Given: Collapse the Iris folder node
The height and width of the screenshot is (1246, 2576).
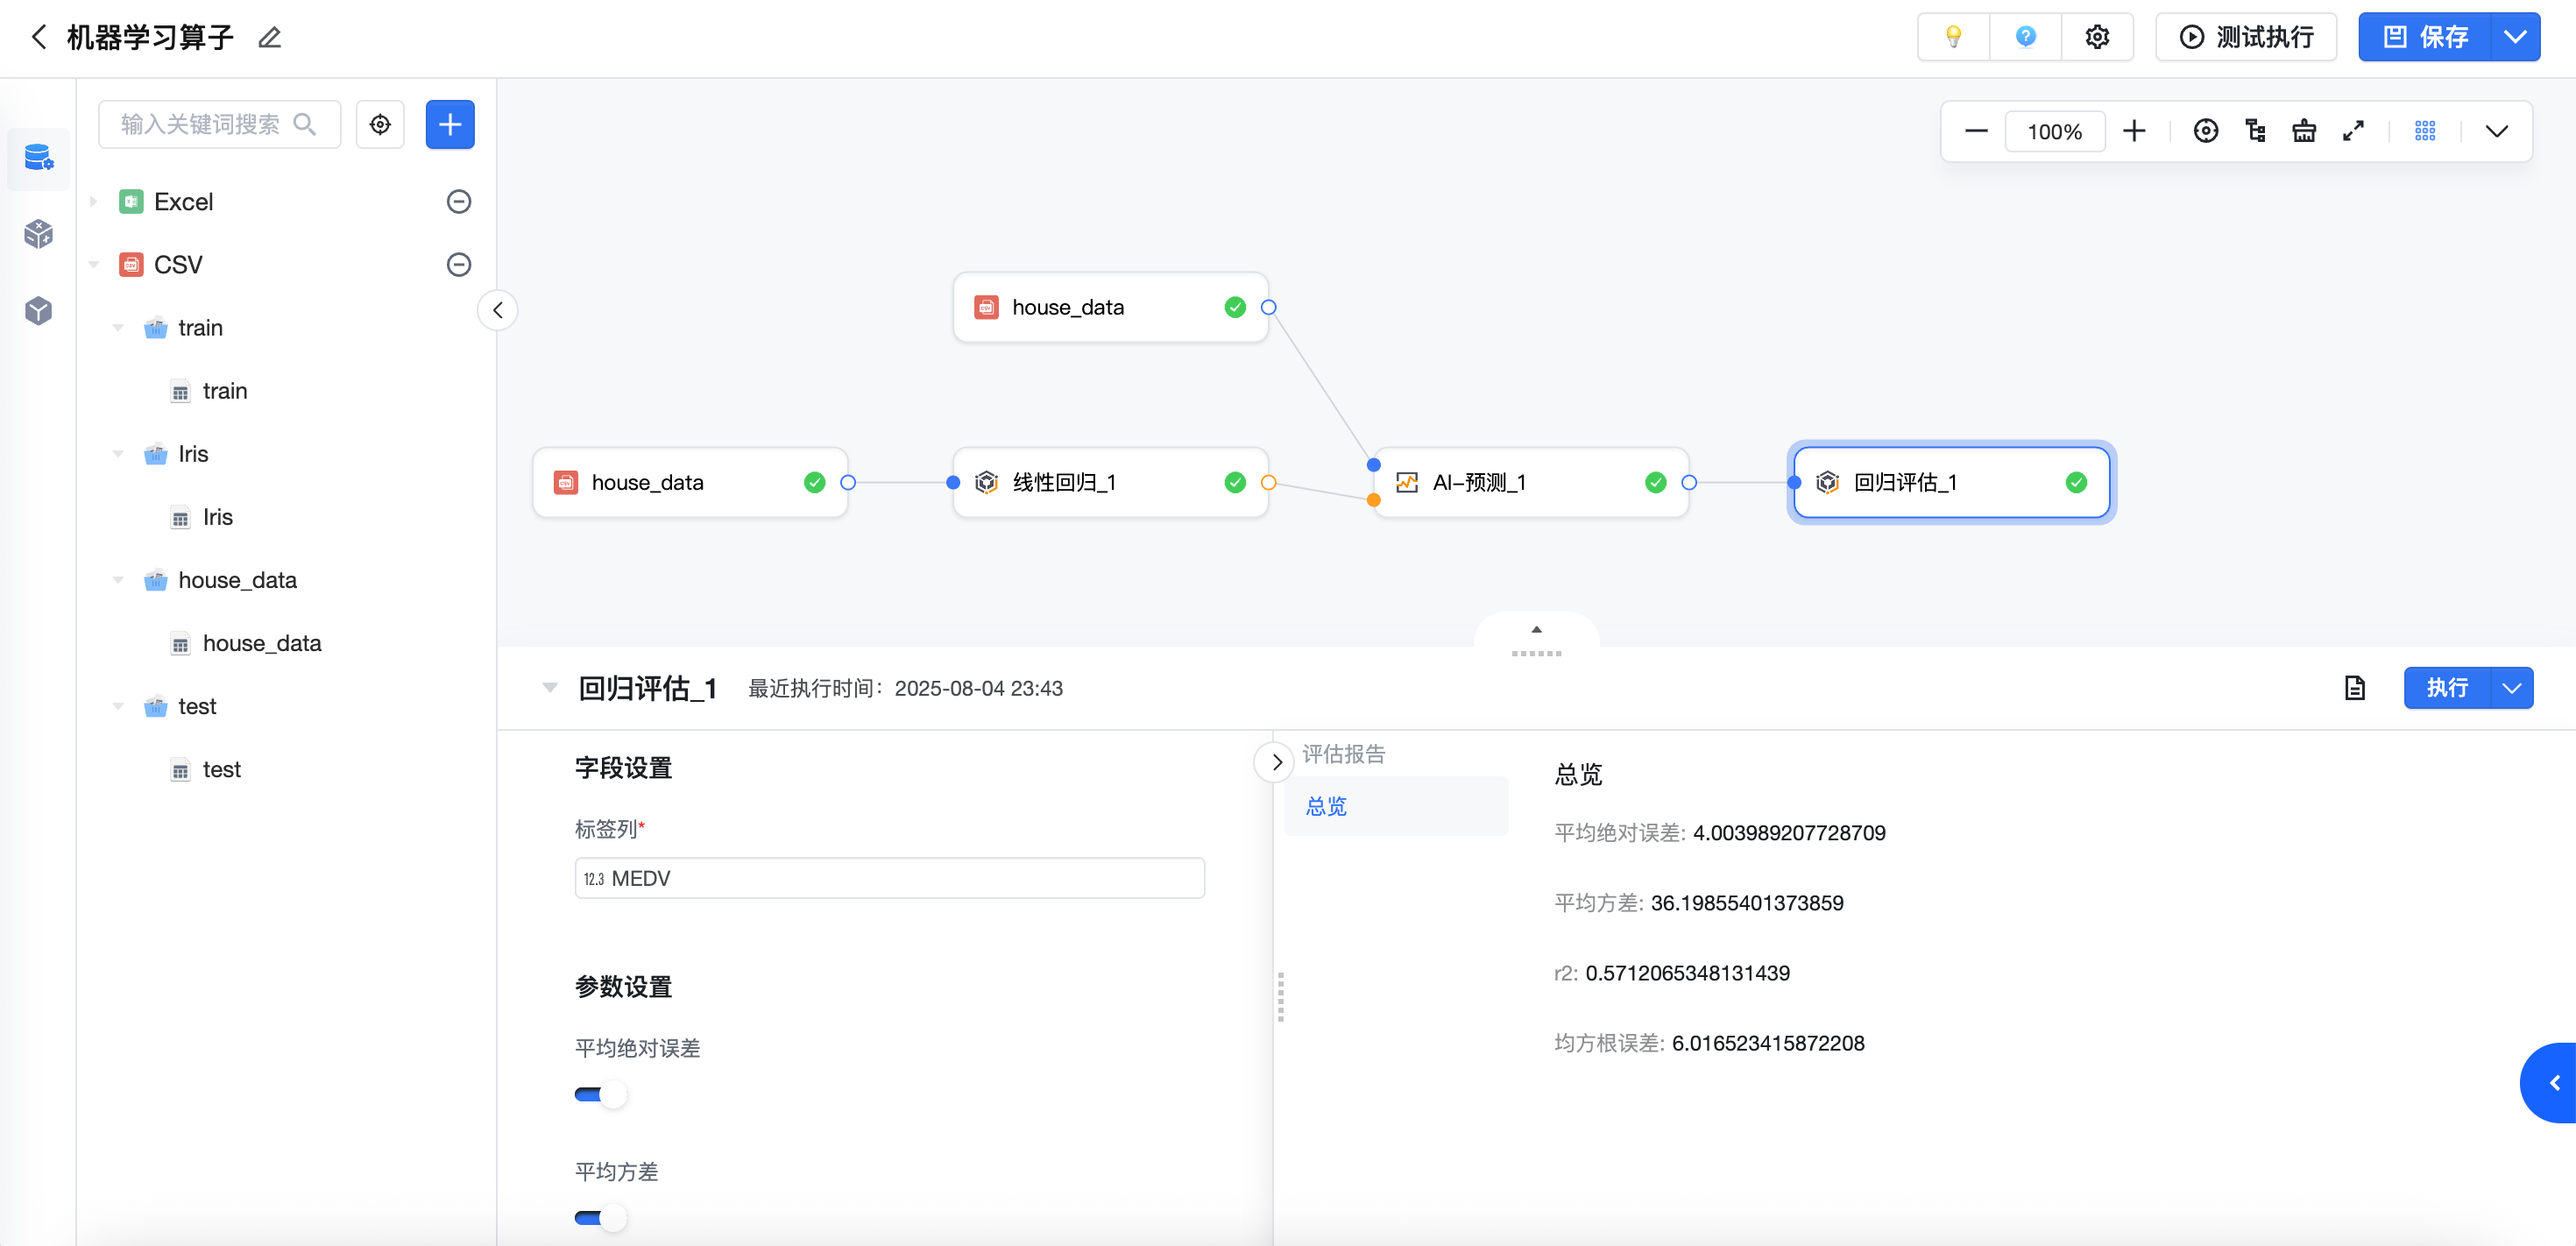Looking at the screenshot, I should pos(118,454).
